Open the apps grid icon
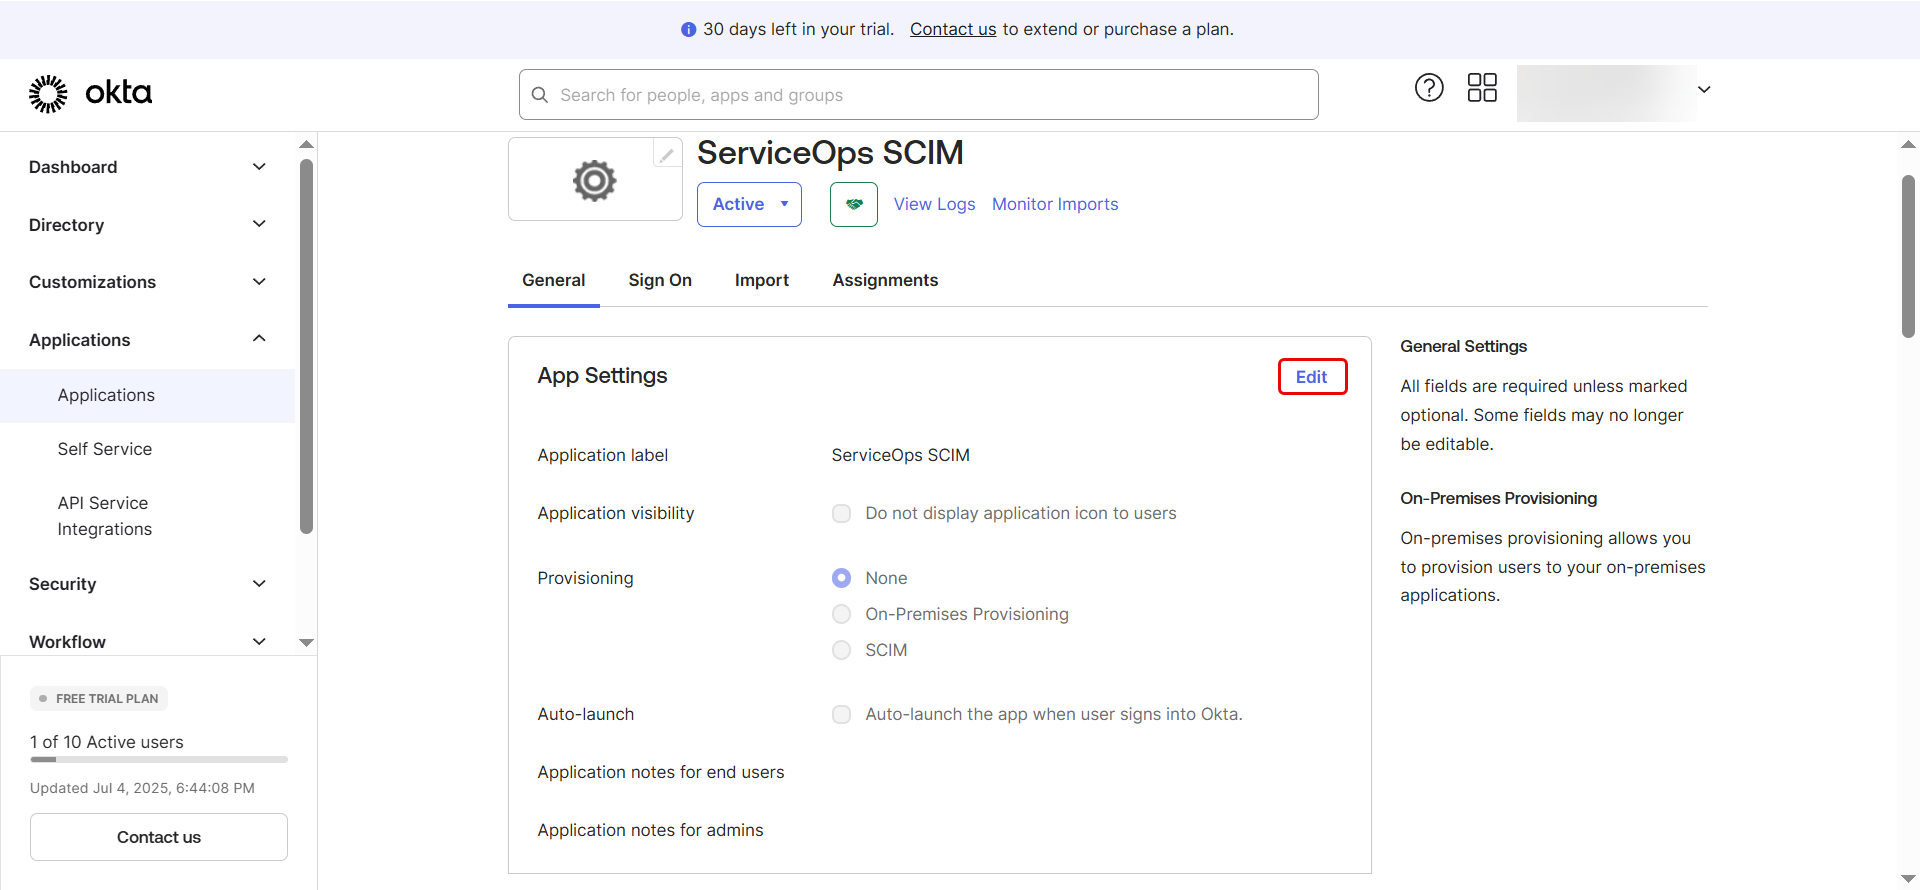Image resolution: width=1920 pixels, height=890 pixels. tap(1482, 88)
